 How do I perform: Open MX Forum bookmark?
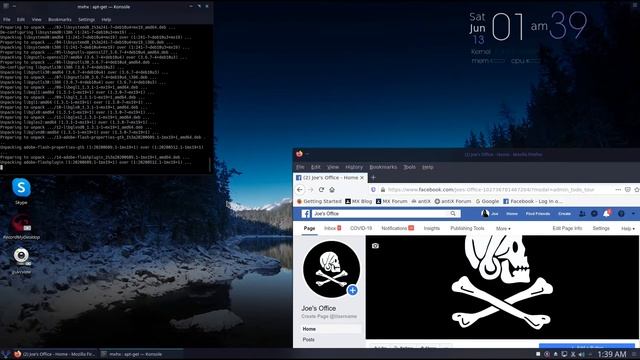[391, 201]
